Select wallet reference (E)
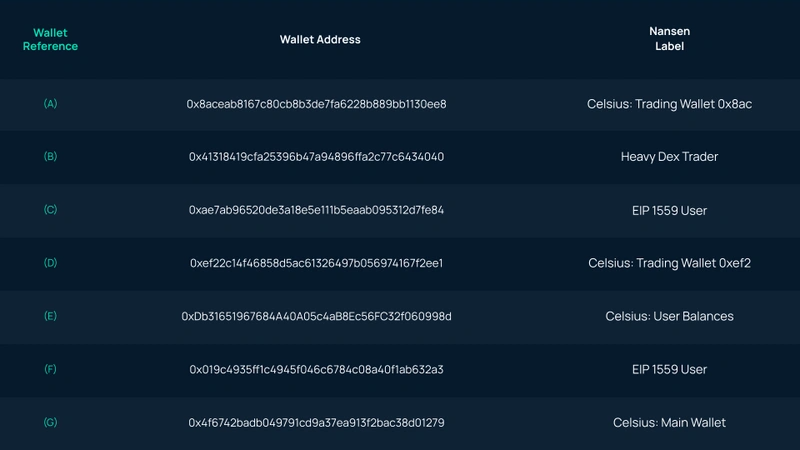Viewport: 800px width, 450px height. (51, 316)
